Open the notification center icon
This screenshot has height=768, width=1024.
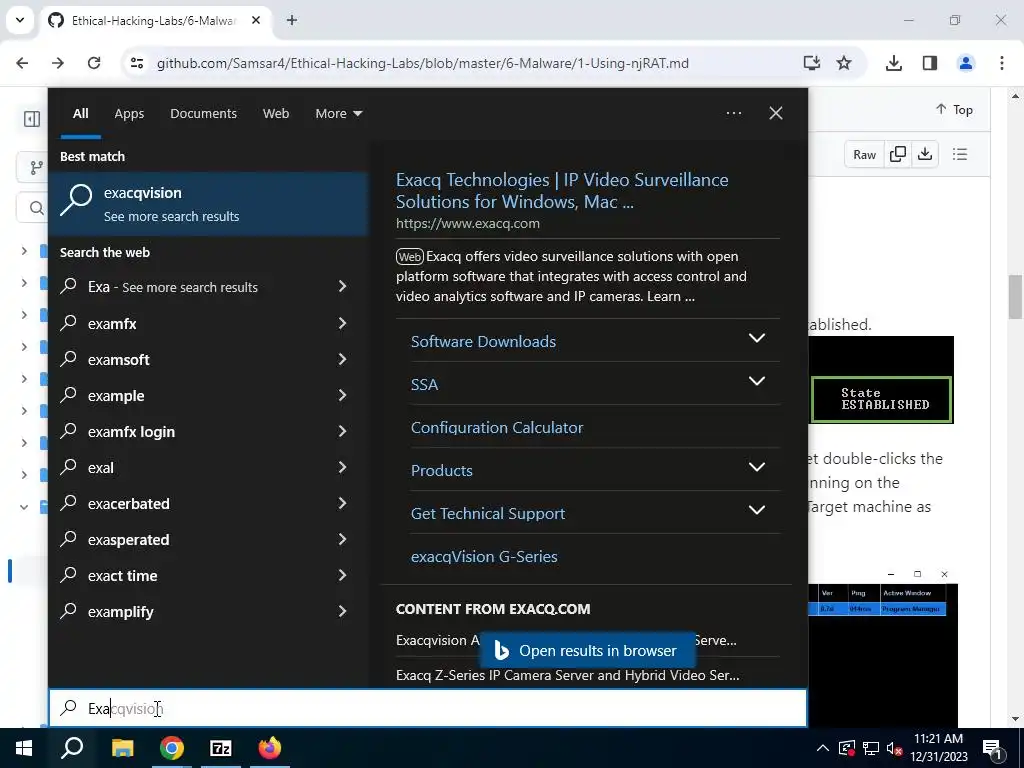[x=993, y=748]
